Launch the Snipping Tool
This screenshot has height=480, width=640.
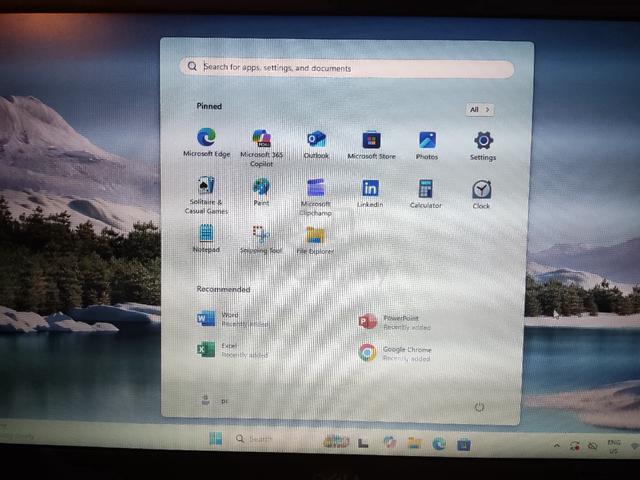(x=261, y=240)
